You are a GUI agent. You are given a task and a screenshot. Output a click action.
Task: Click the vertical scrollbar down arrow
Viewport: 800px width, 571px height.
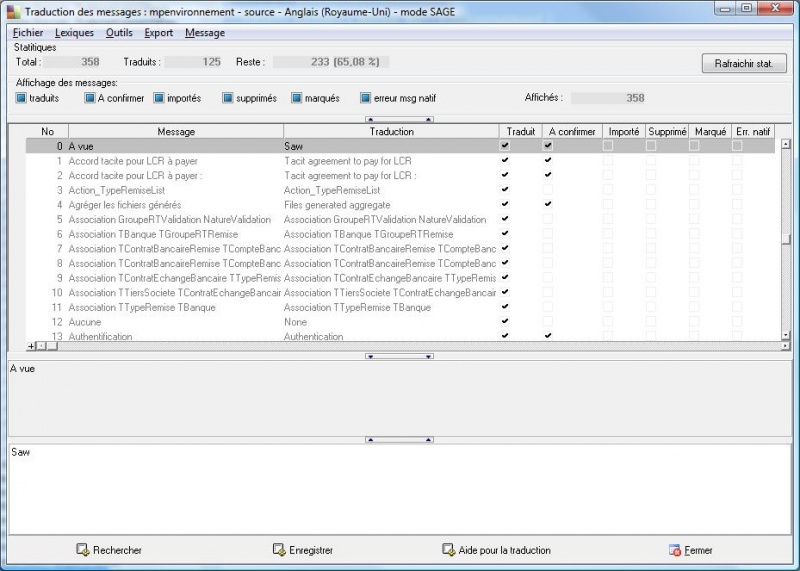coord(786,335)
